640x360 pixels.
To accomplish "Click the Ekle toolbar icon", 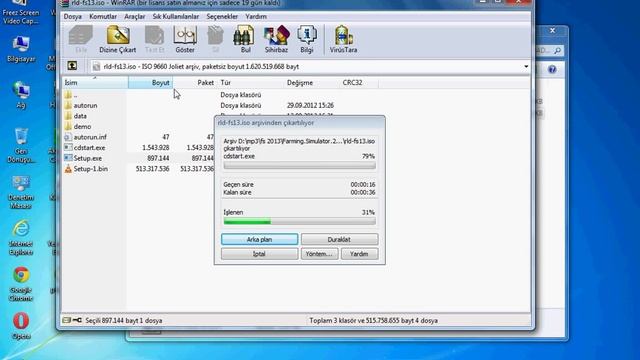I will click(81, 39).
